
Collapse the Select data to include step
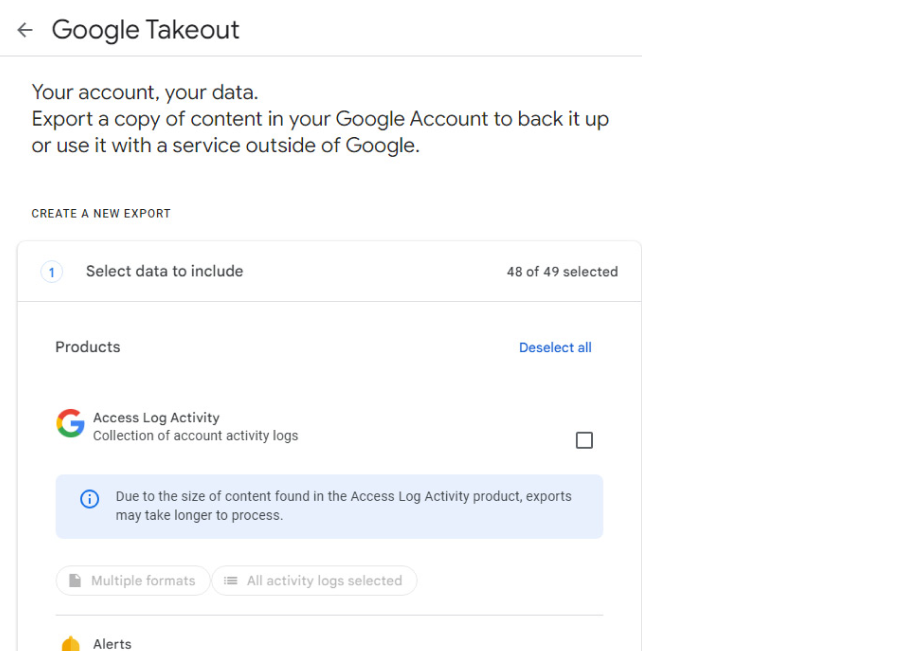point(329,272)
